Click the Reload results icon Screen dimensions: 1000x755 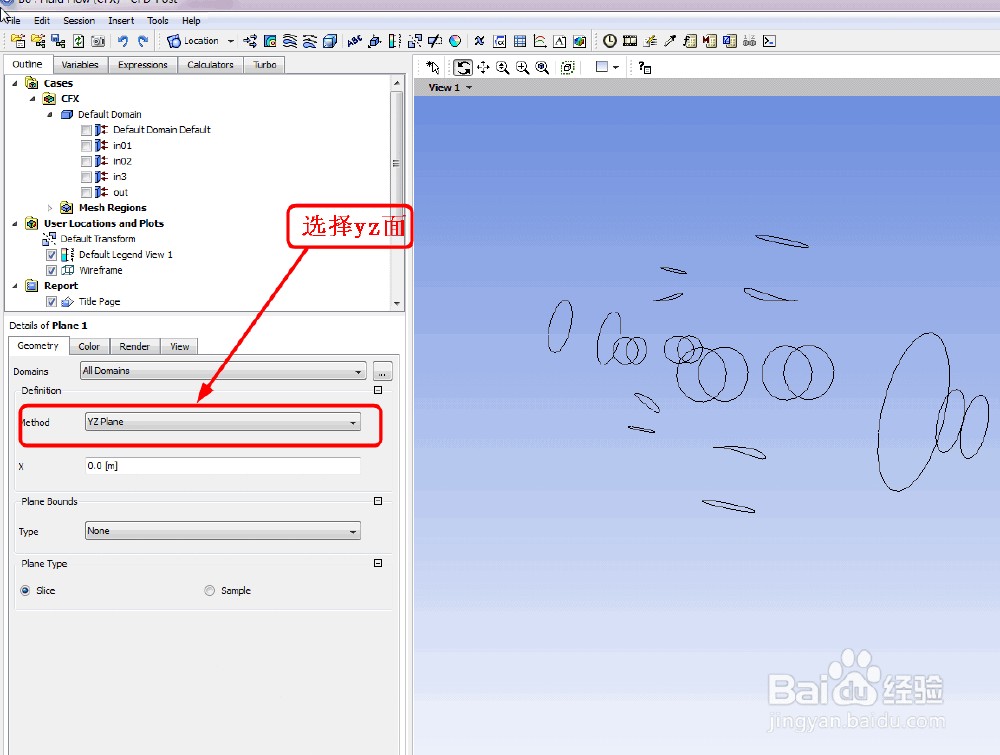78,41
